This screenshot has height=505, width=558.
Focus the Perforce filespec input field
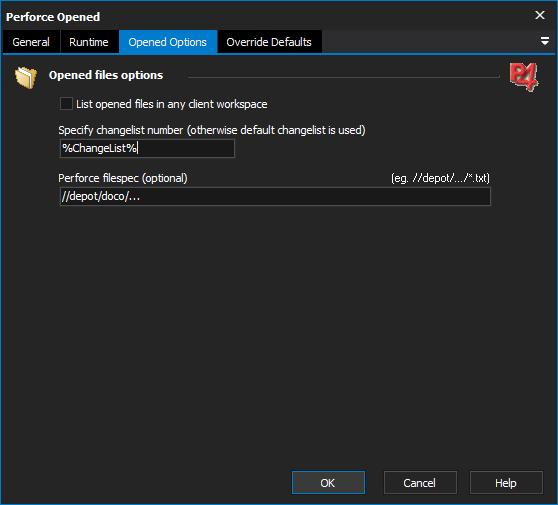point(275,196)
